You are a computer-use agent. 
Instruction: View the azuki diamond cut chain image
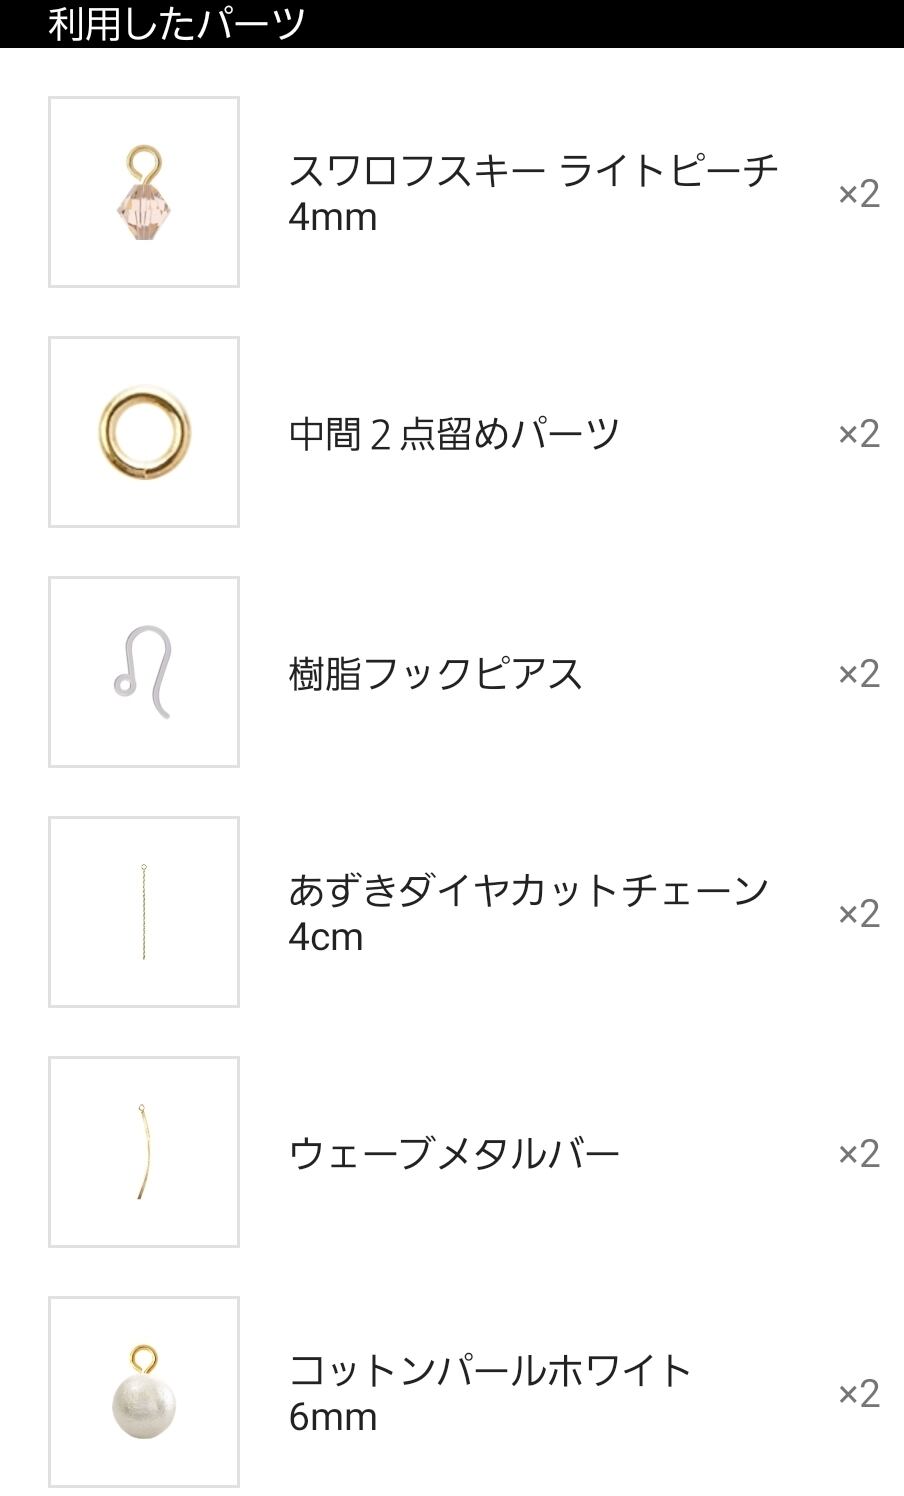144,912
